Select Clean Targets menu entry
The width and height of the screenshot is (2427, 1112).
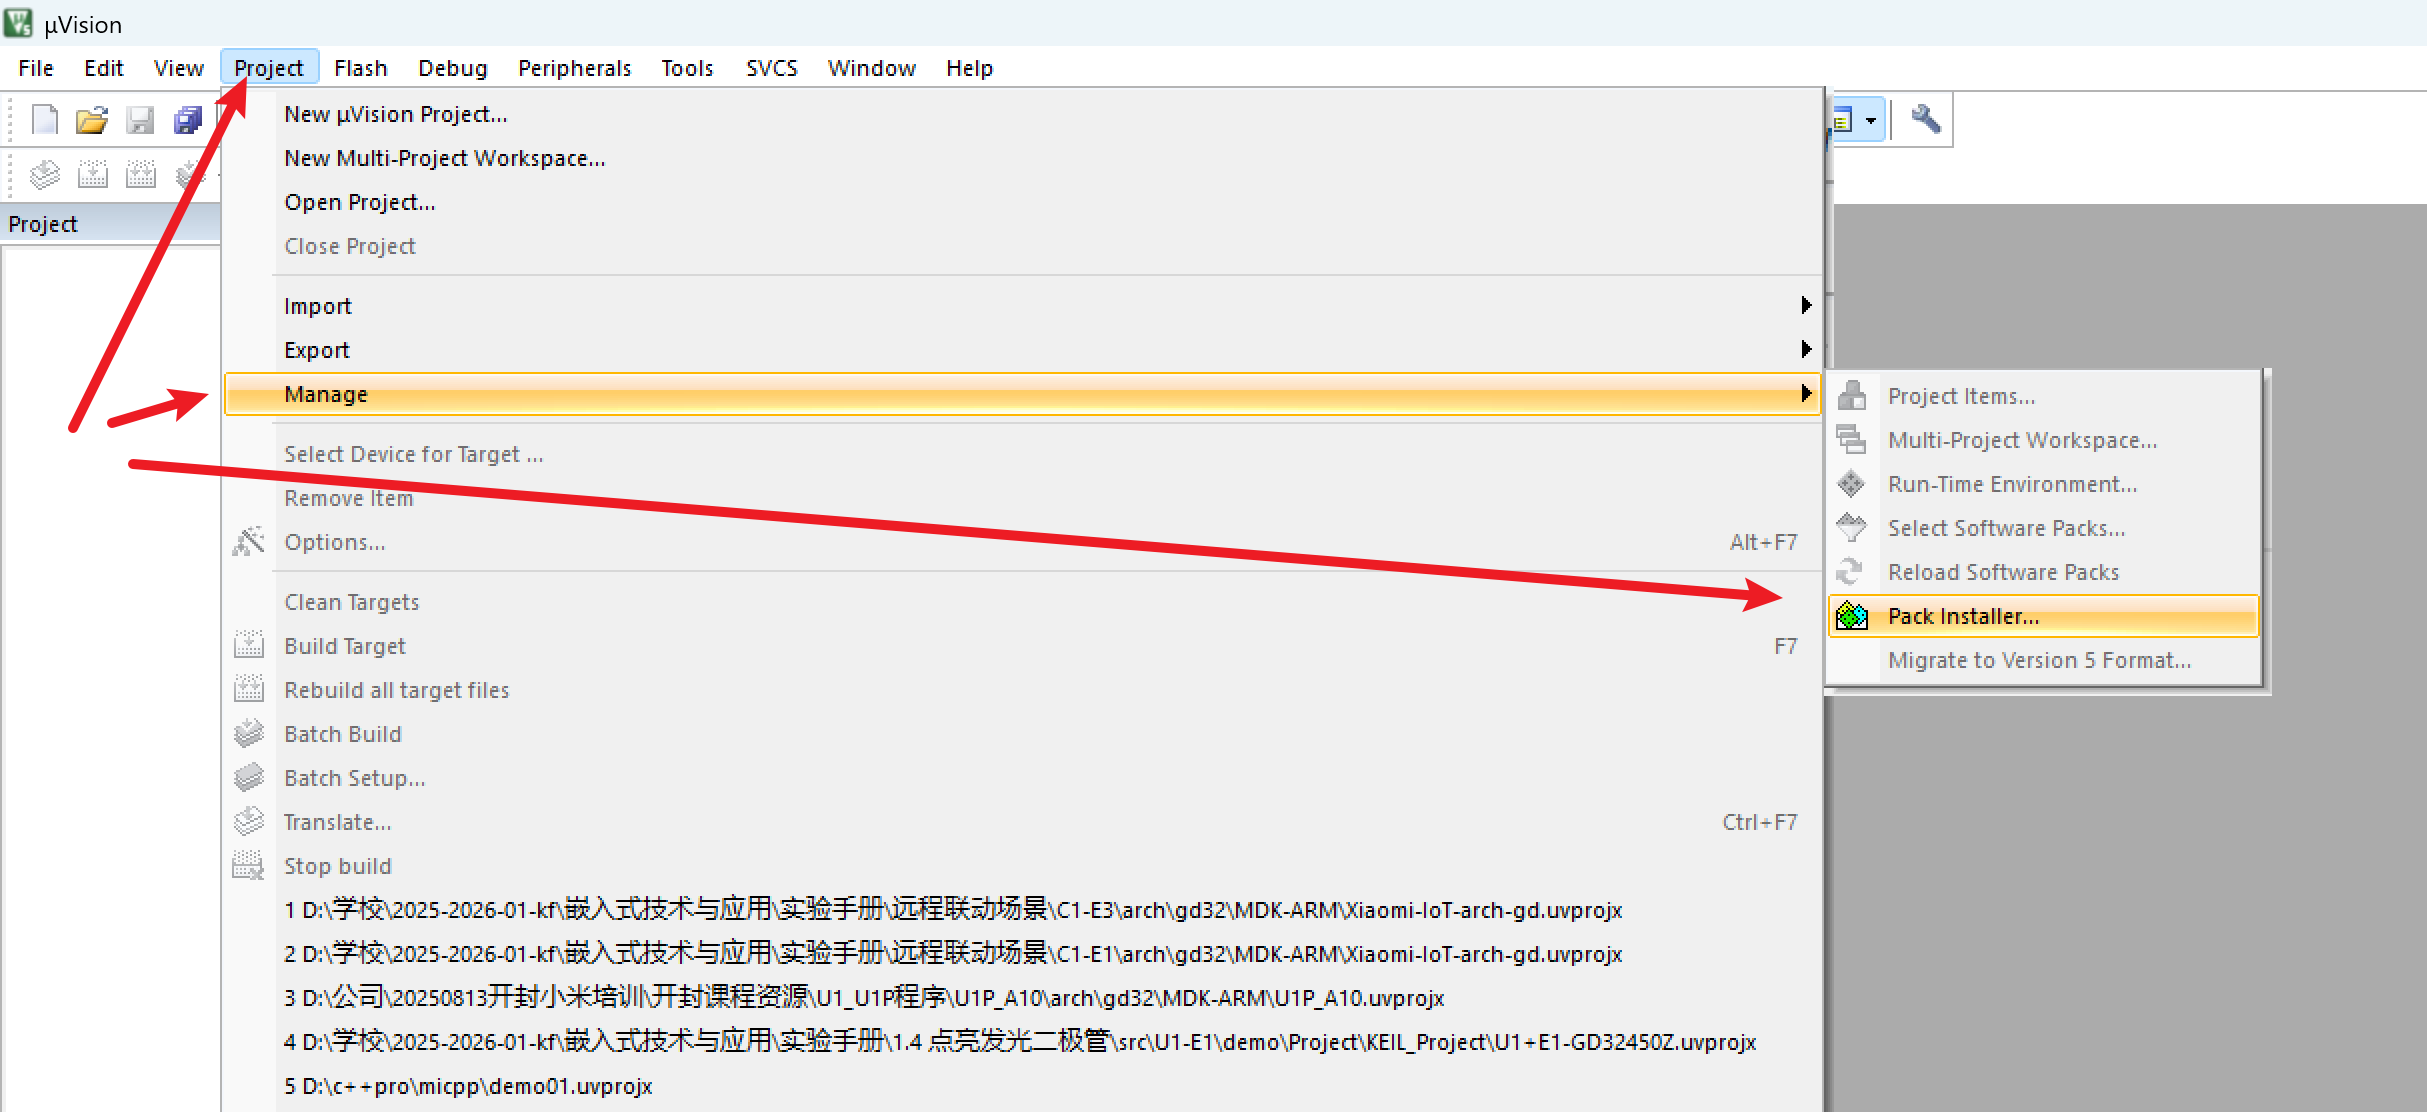(x=1022, y=602)
